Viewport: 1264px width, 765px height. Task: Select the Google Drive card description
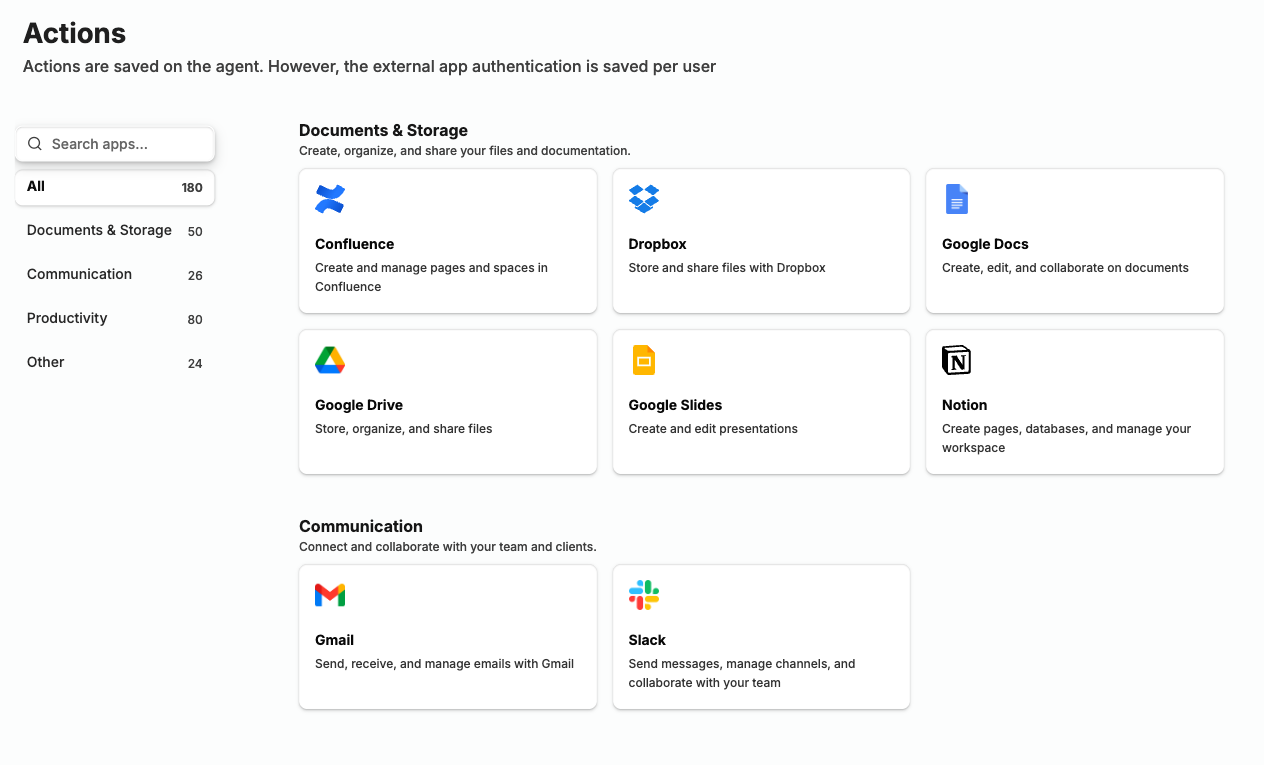(x=404, y=429)
